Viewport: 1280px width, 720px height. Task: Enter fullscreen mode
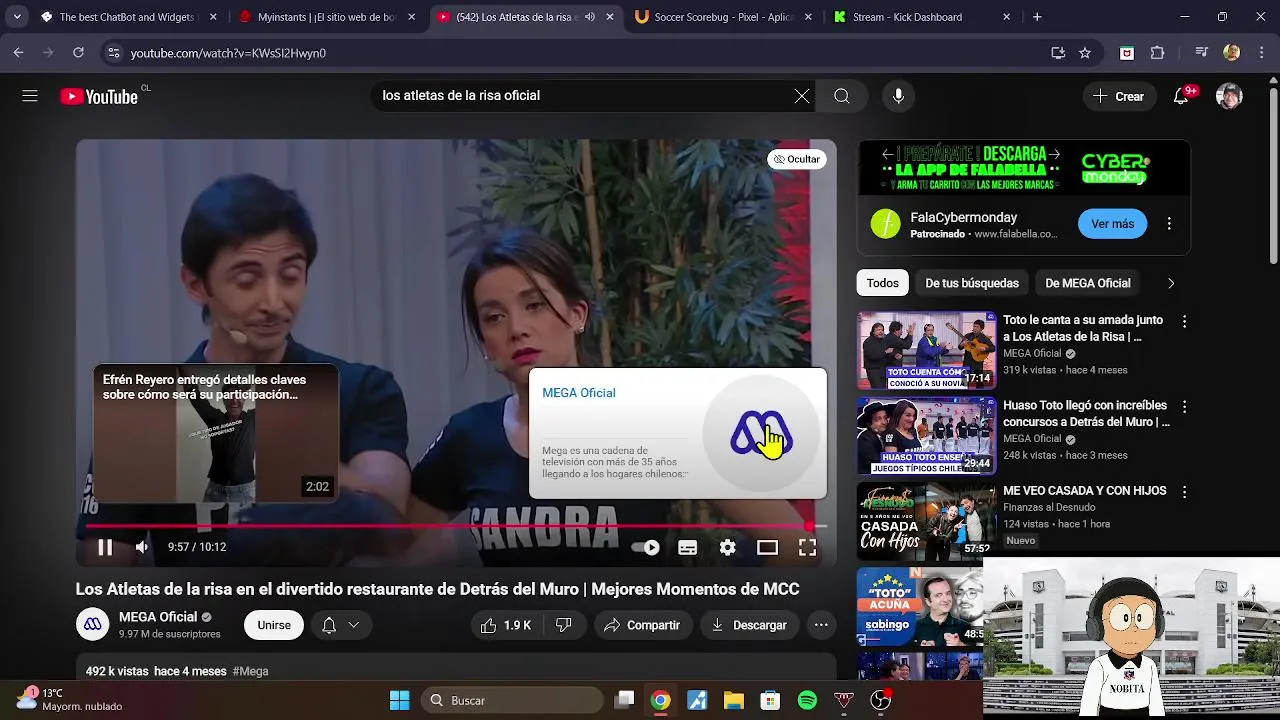click(807, 547)
